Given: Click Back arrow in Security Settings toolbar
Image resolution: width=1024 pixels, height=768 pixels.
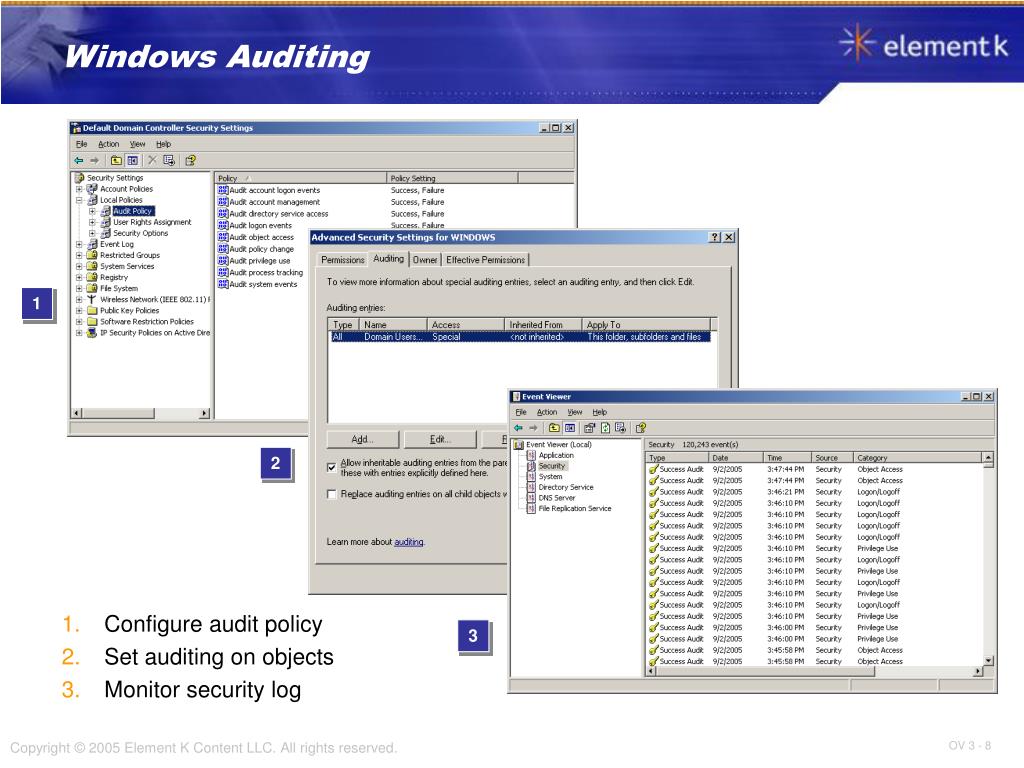Looking at the screenshot, I should click(79, 161).
